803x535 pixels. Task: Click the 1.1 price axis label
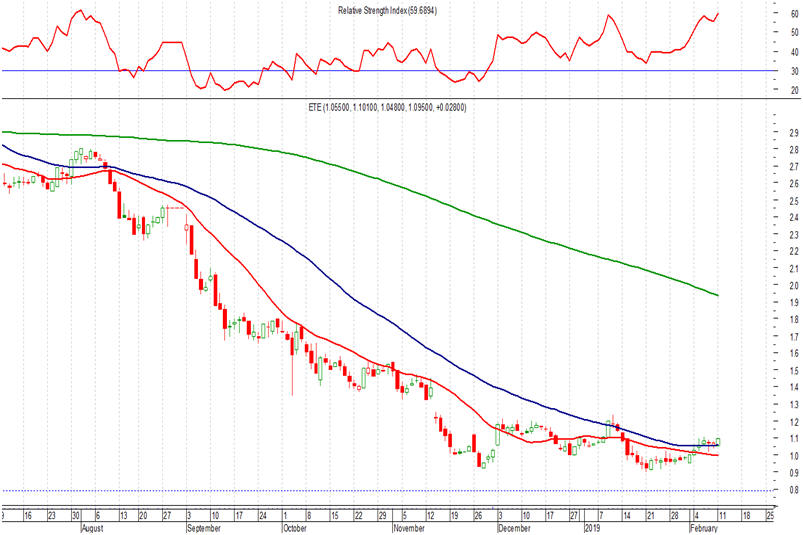(x=793, y=438)
